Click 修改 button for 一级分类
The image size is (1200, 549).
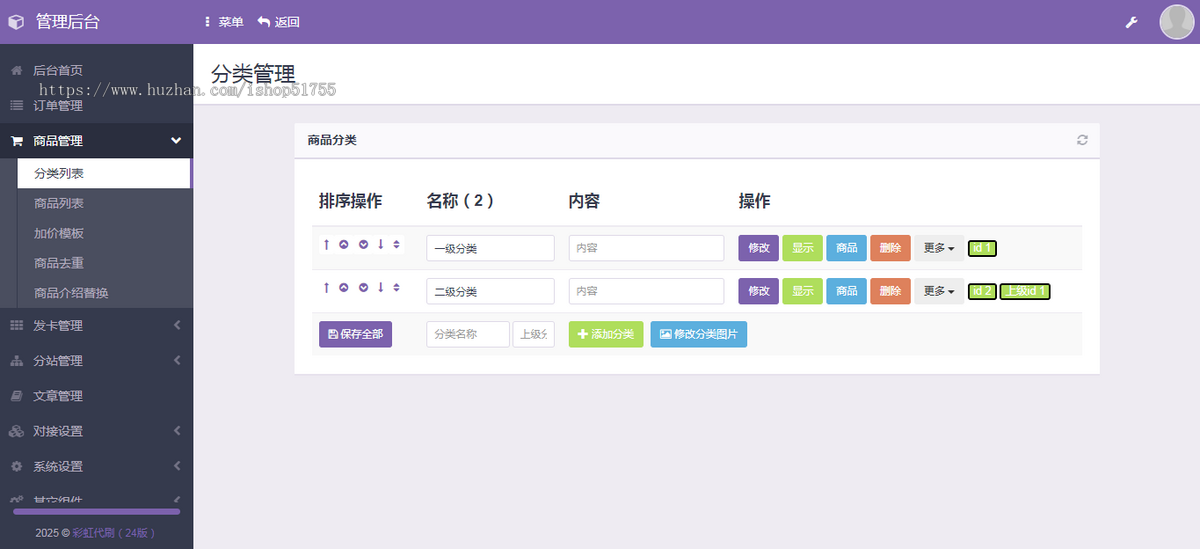tap(758, 248)
